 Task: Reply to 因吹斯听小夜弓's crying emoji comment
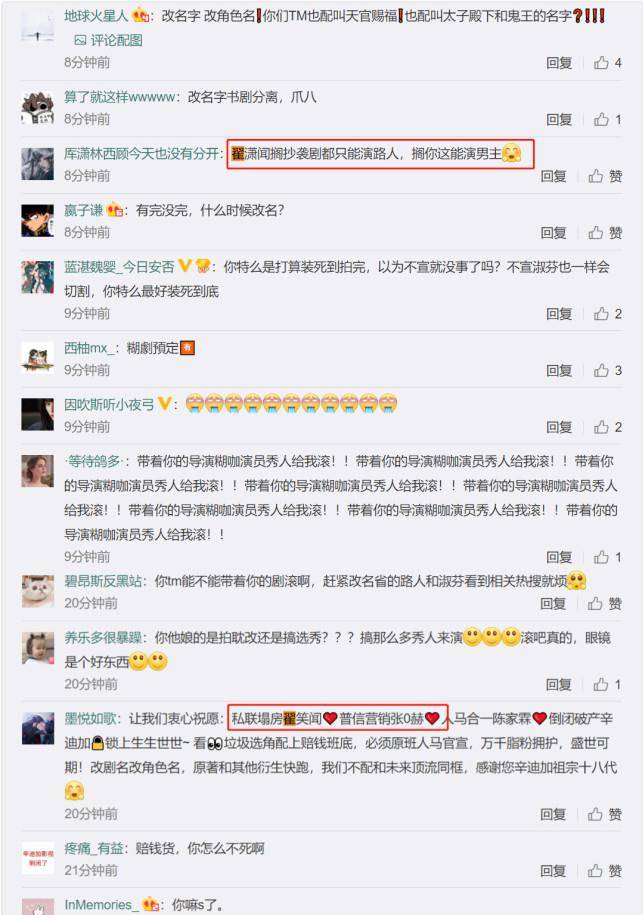click(x=558, y=427)
